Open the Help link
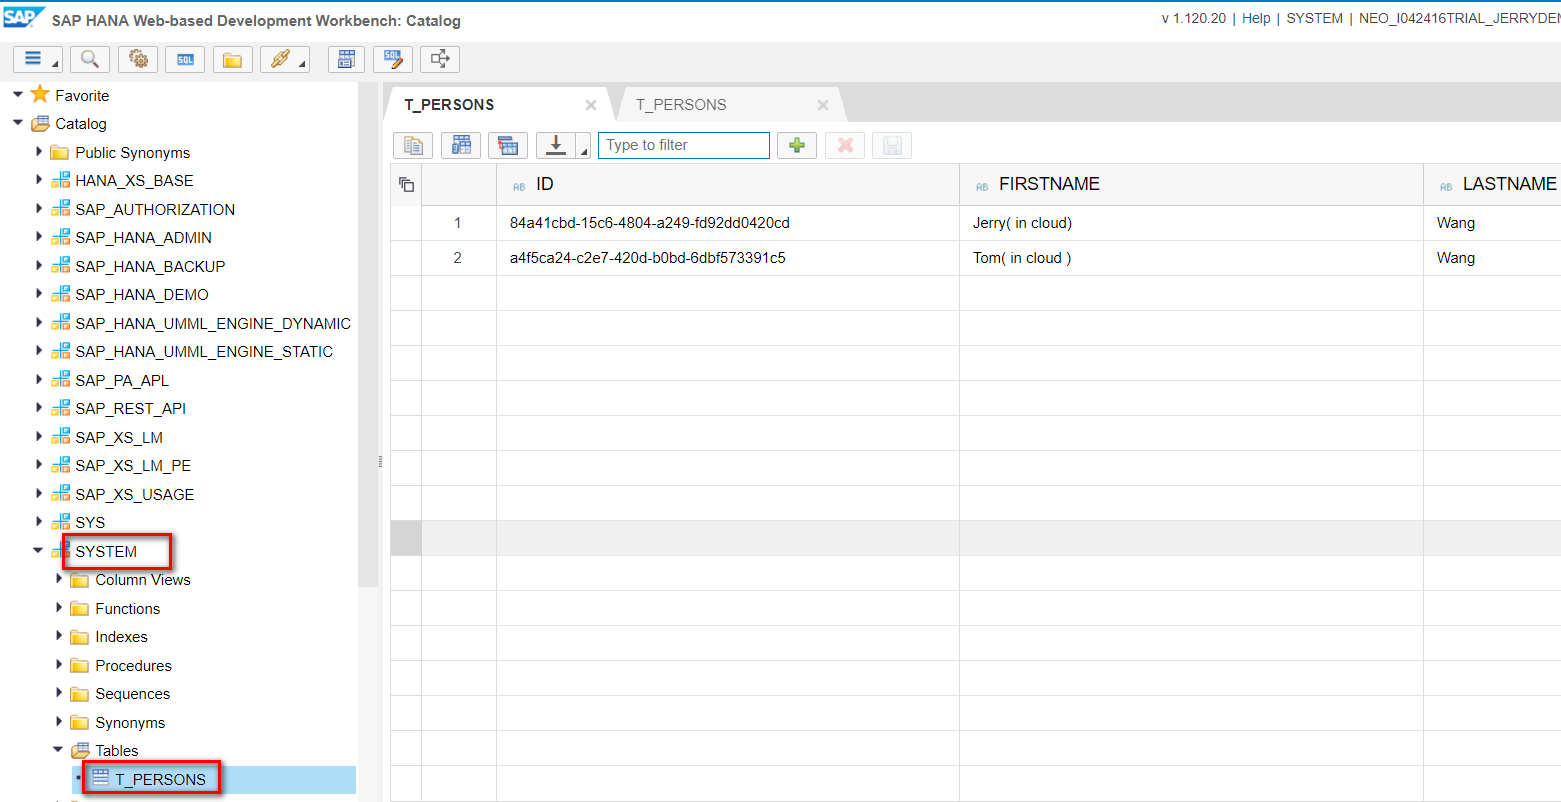 click(1256, 18)
